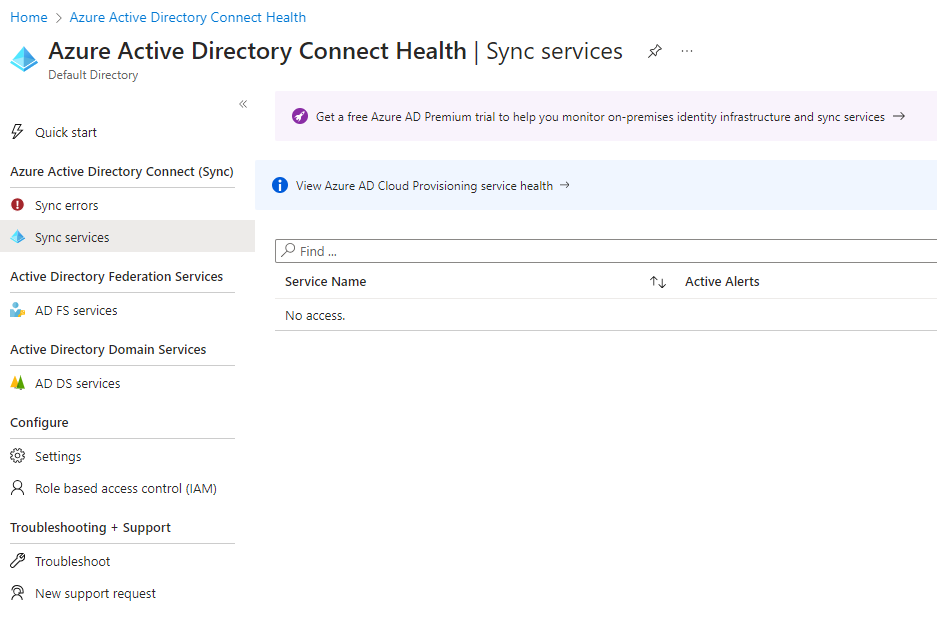The width and height of the screenshot is (937, 623).
Task: View Azure AD Cloud Provisioning service health
Action: tap(424, 185)
